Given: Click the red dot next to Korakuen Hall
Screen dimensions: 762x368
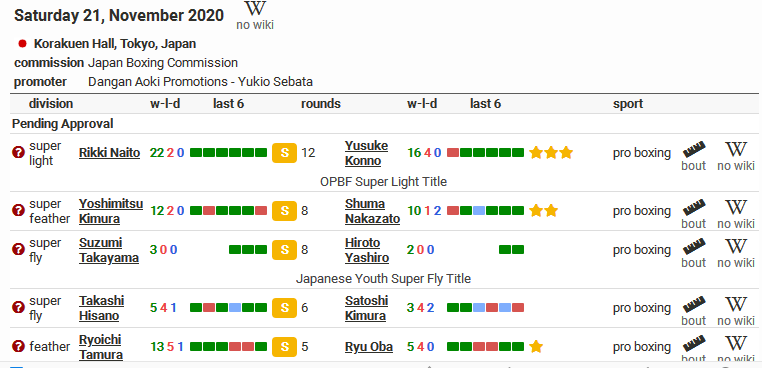Looking at the screenshot, I should [22, 44].
